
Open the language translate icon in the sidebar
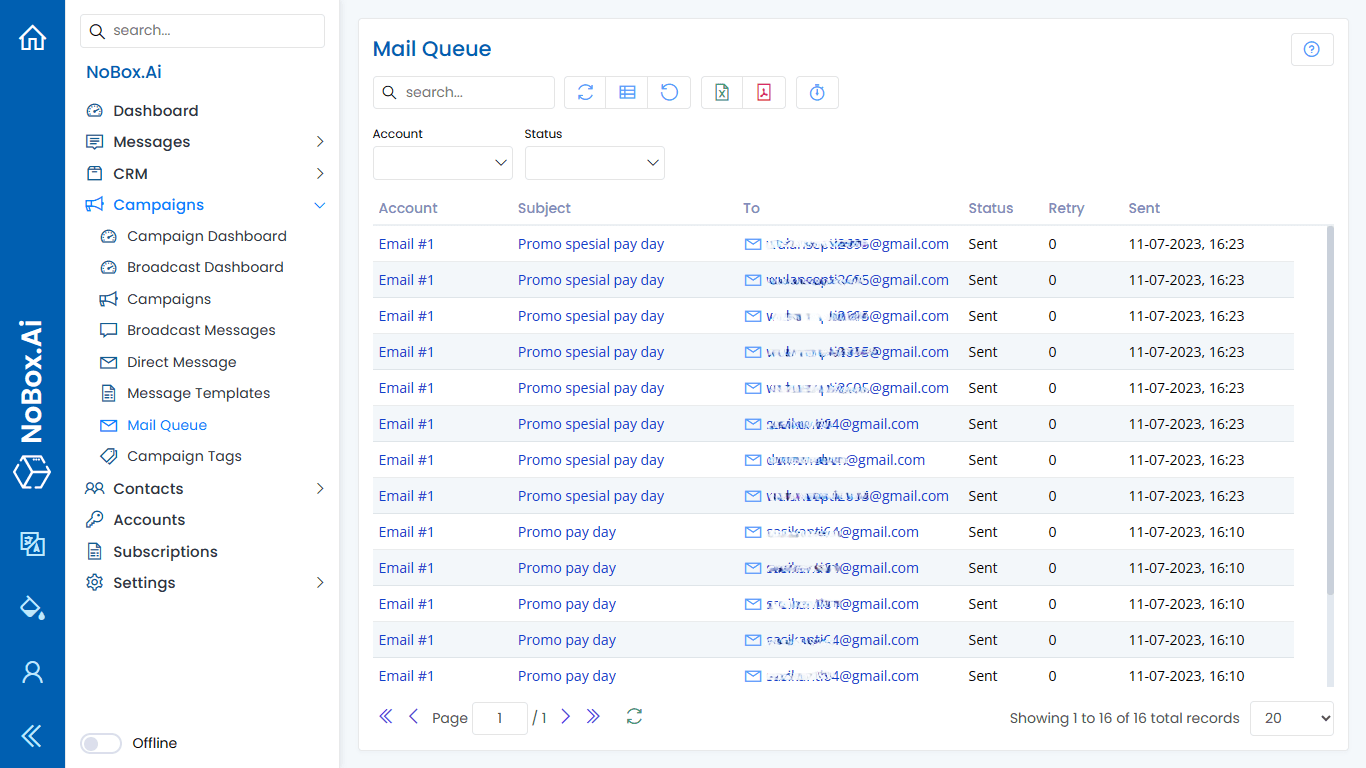(32, 545)
